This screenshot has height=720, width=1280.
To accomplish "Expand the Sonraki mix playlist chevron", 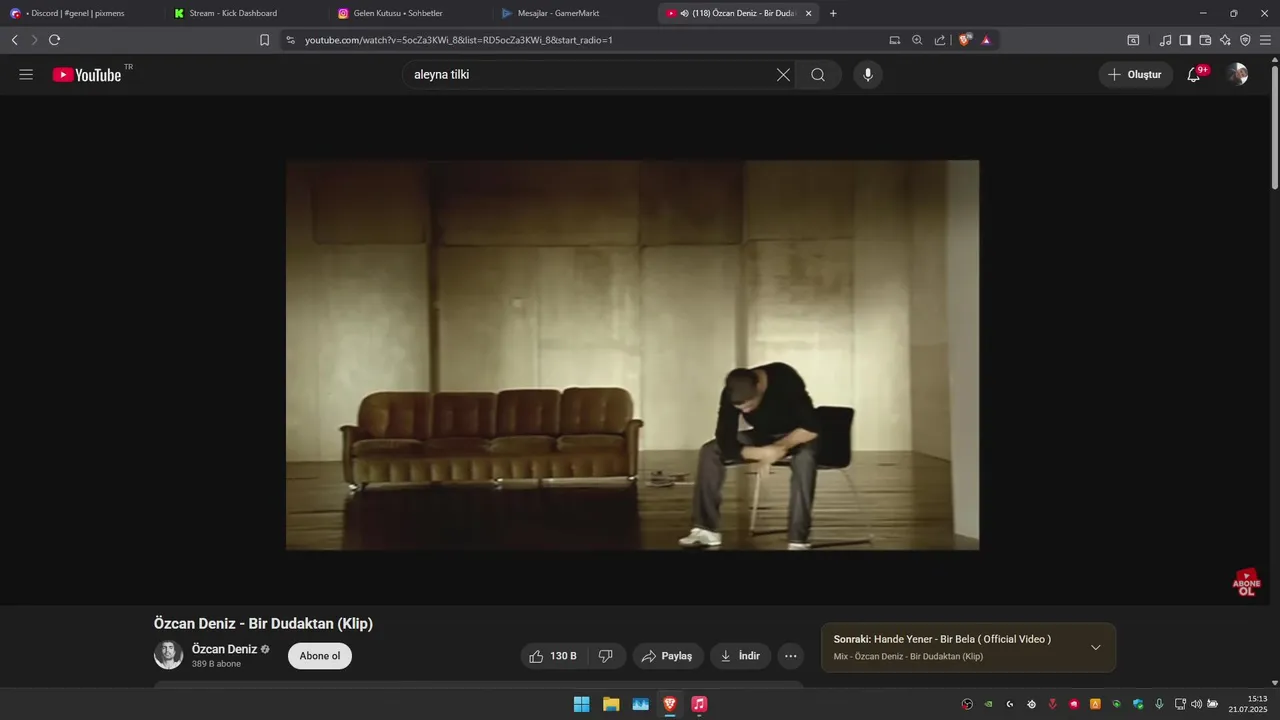I will [x=1095, y=647].
